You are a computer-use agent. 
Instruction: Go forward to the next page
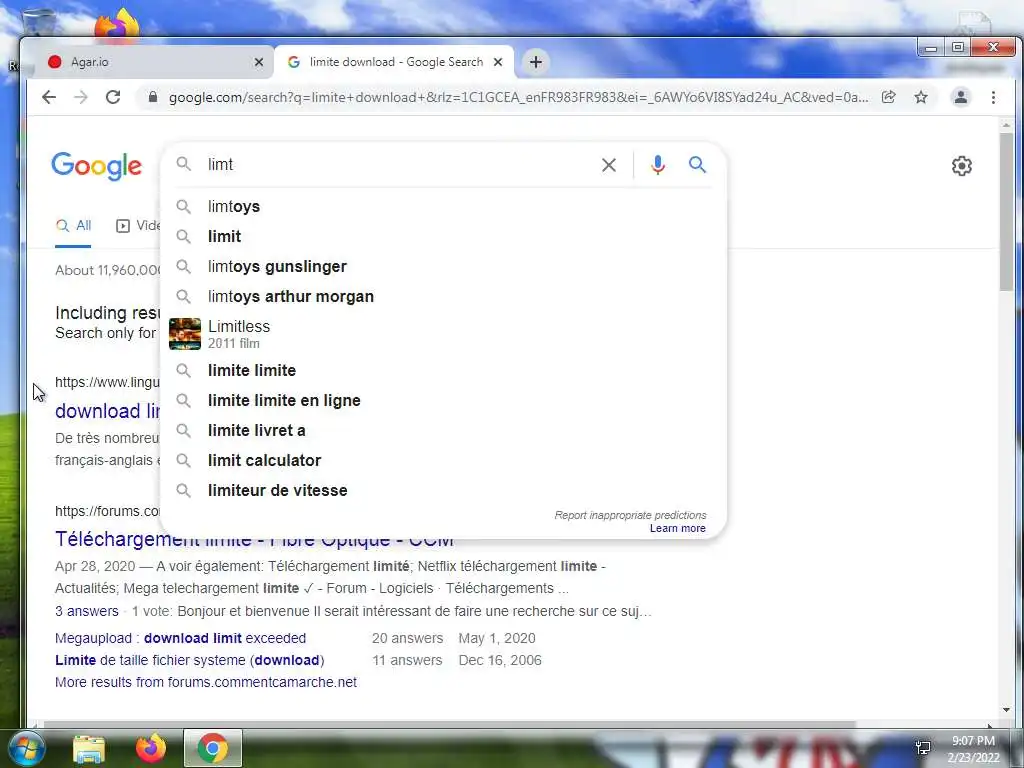point(80,97)
